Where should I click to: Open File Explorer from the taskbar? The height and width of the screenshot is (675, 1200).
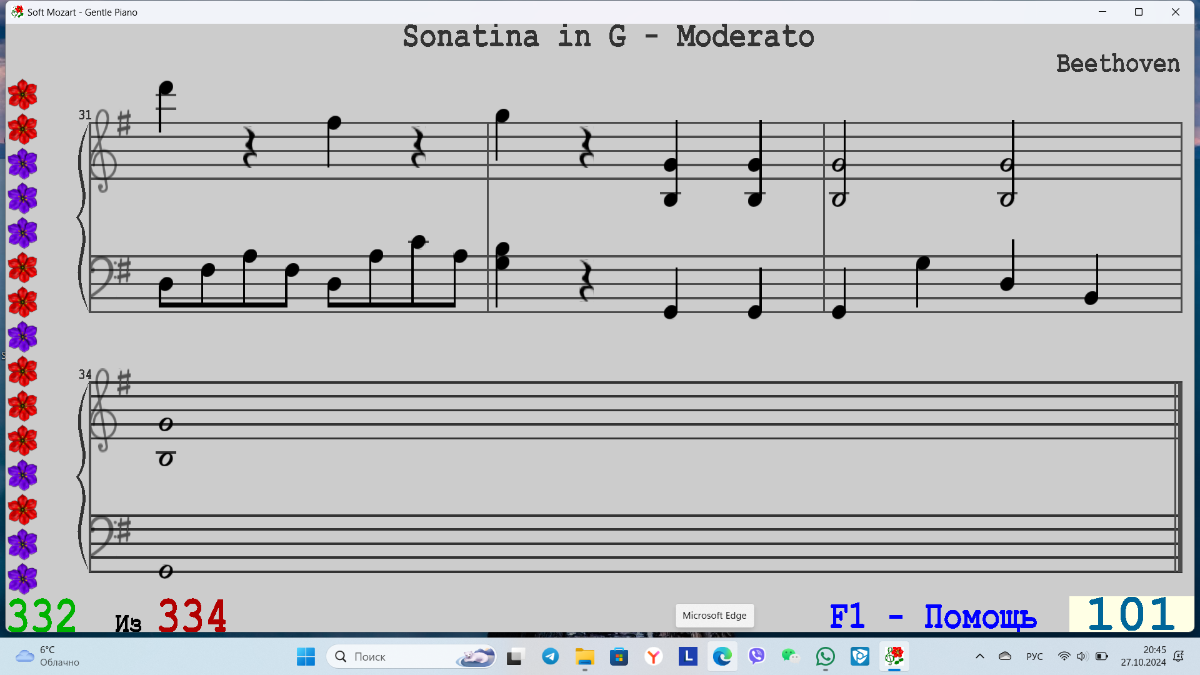[x=585, y=656]
